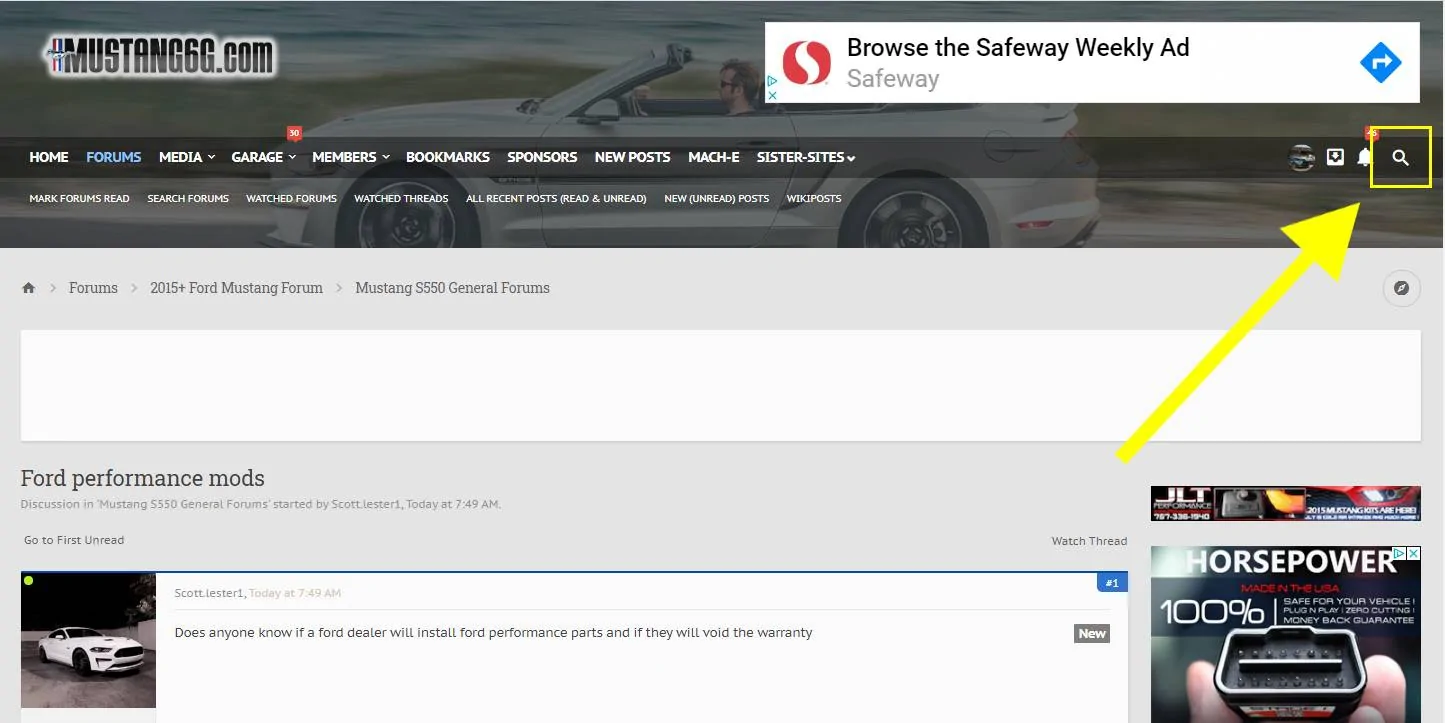Open the AdChoices icon on Safeway ad
Image resolution: width=1445 pixels, height=723 pixels.
click(x=772, y=81)
